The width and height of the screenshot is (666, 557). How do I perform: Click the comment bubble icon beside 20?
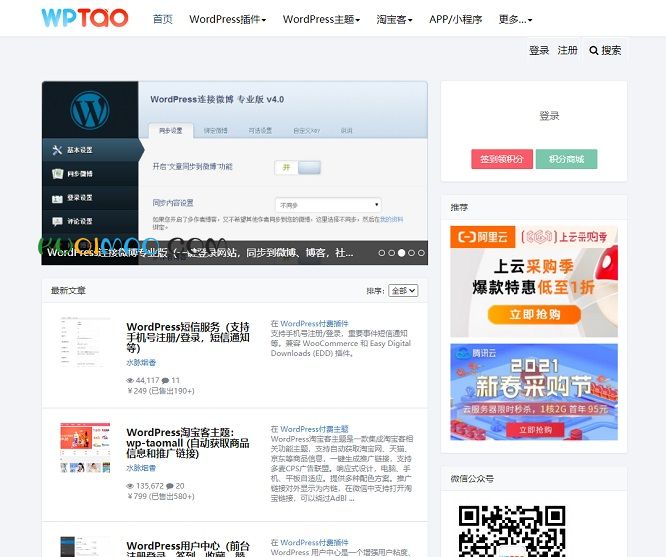pos(169,486)
